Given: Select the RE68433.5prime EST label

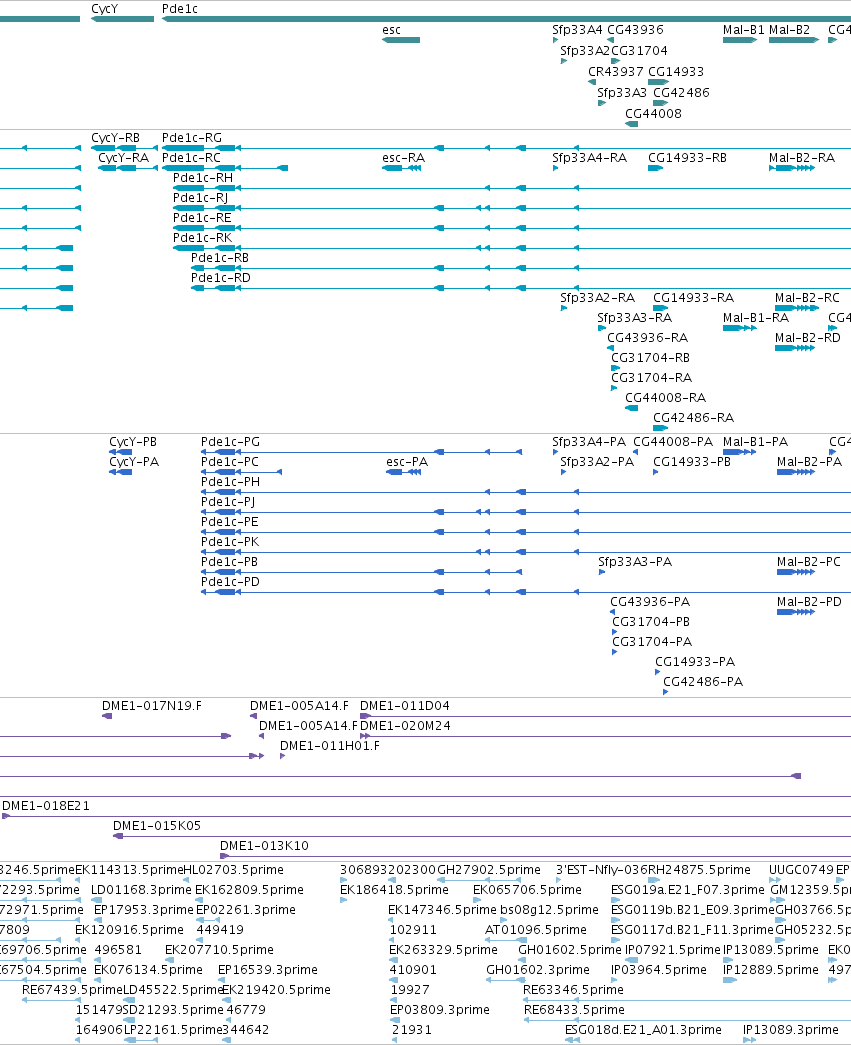Looking at the screenshot, I should pos(574,1009).
